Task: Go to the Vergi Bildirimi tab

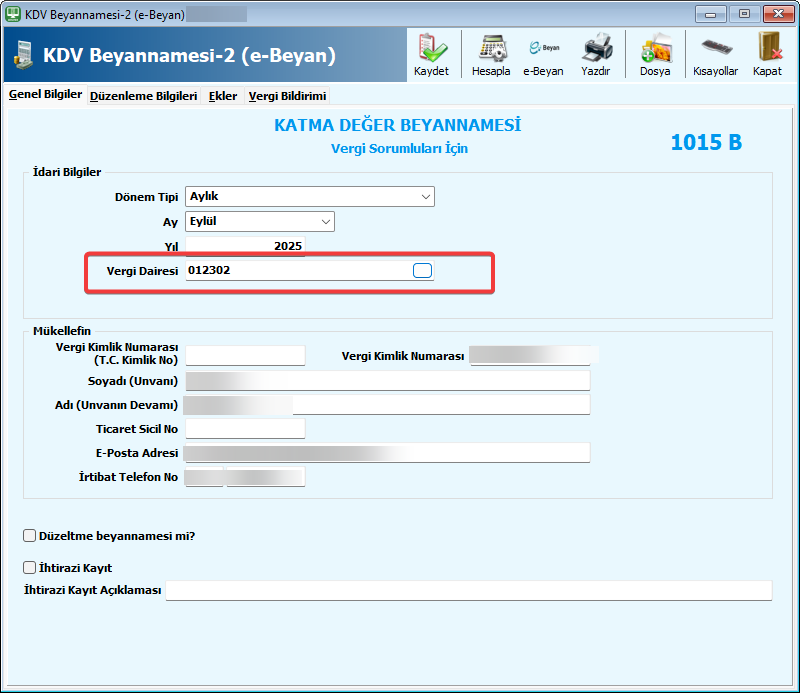Action: point(287,96)
